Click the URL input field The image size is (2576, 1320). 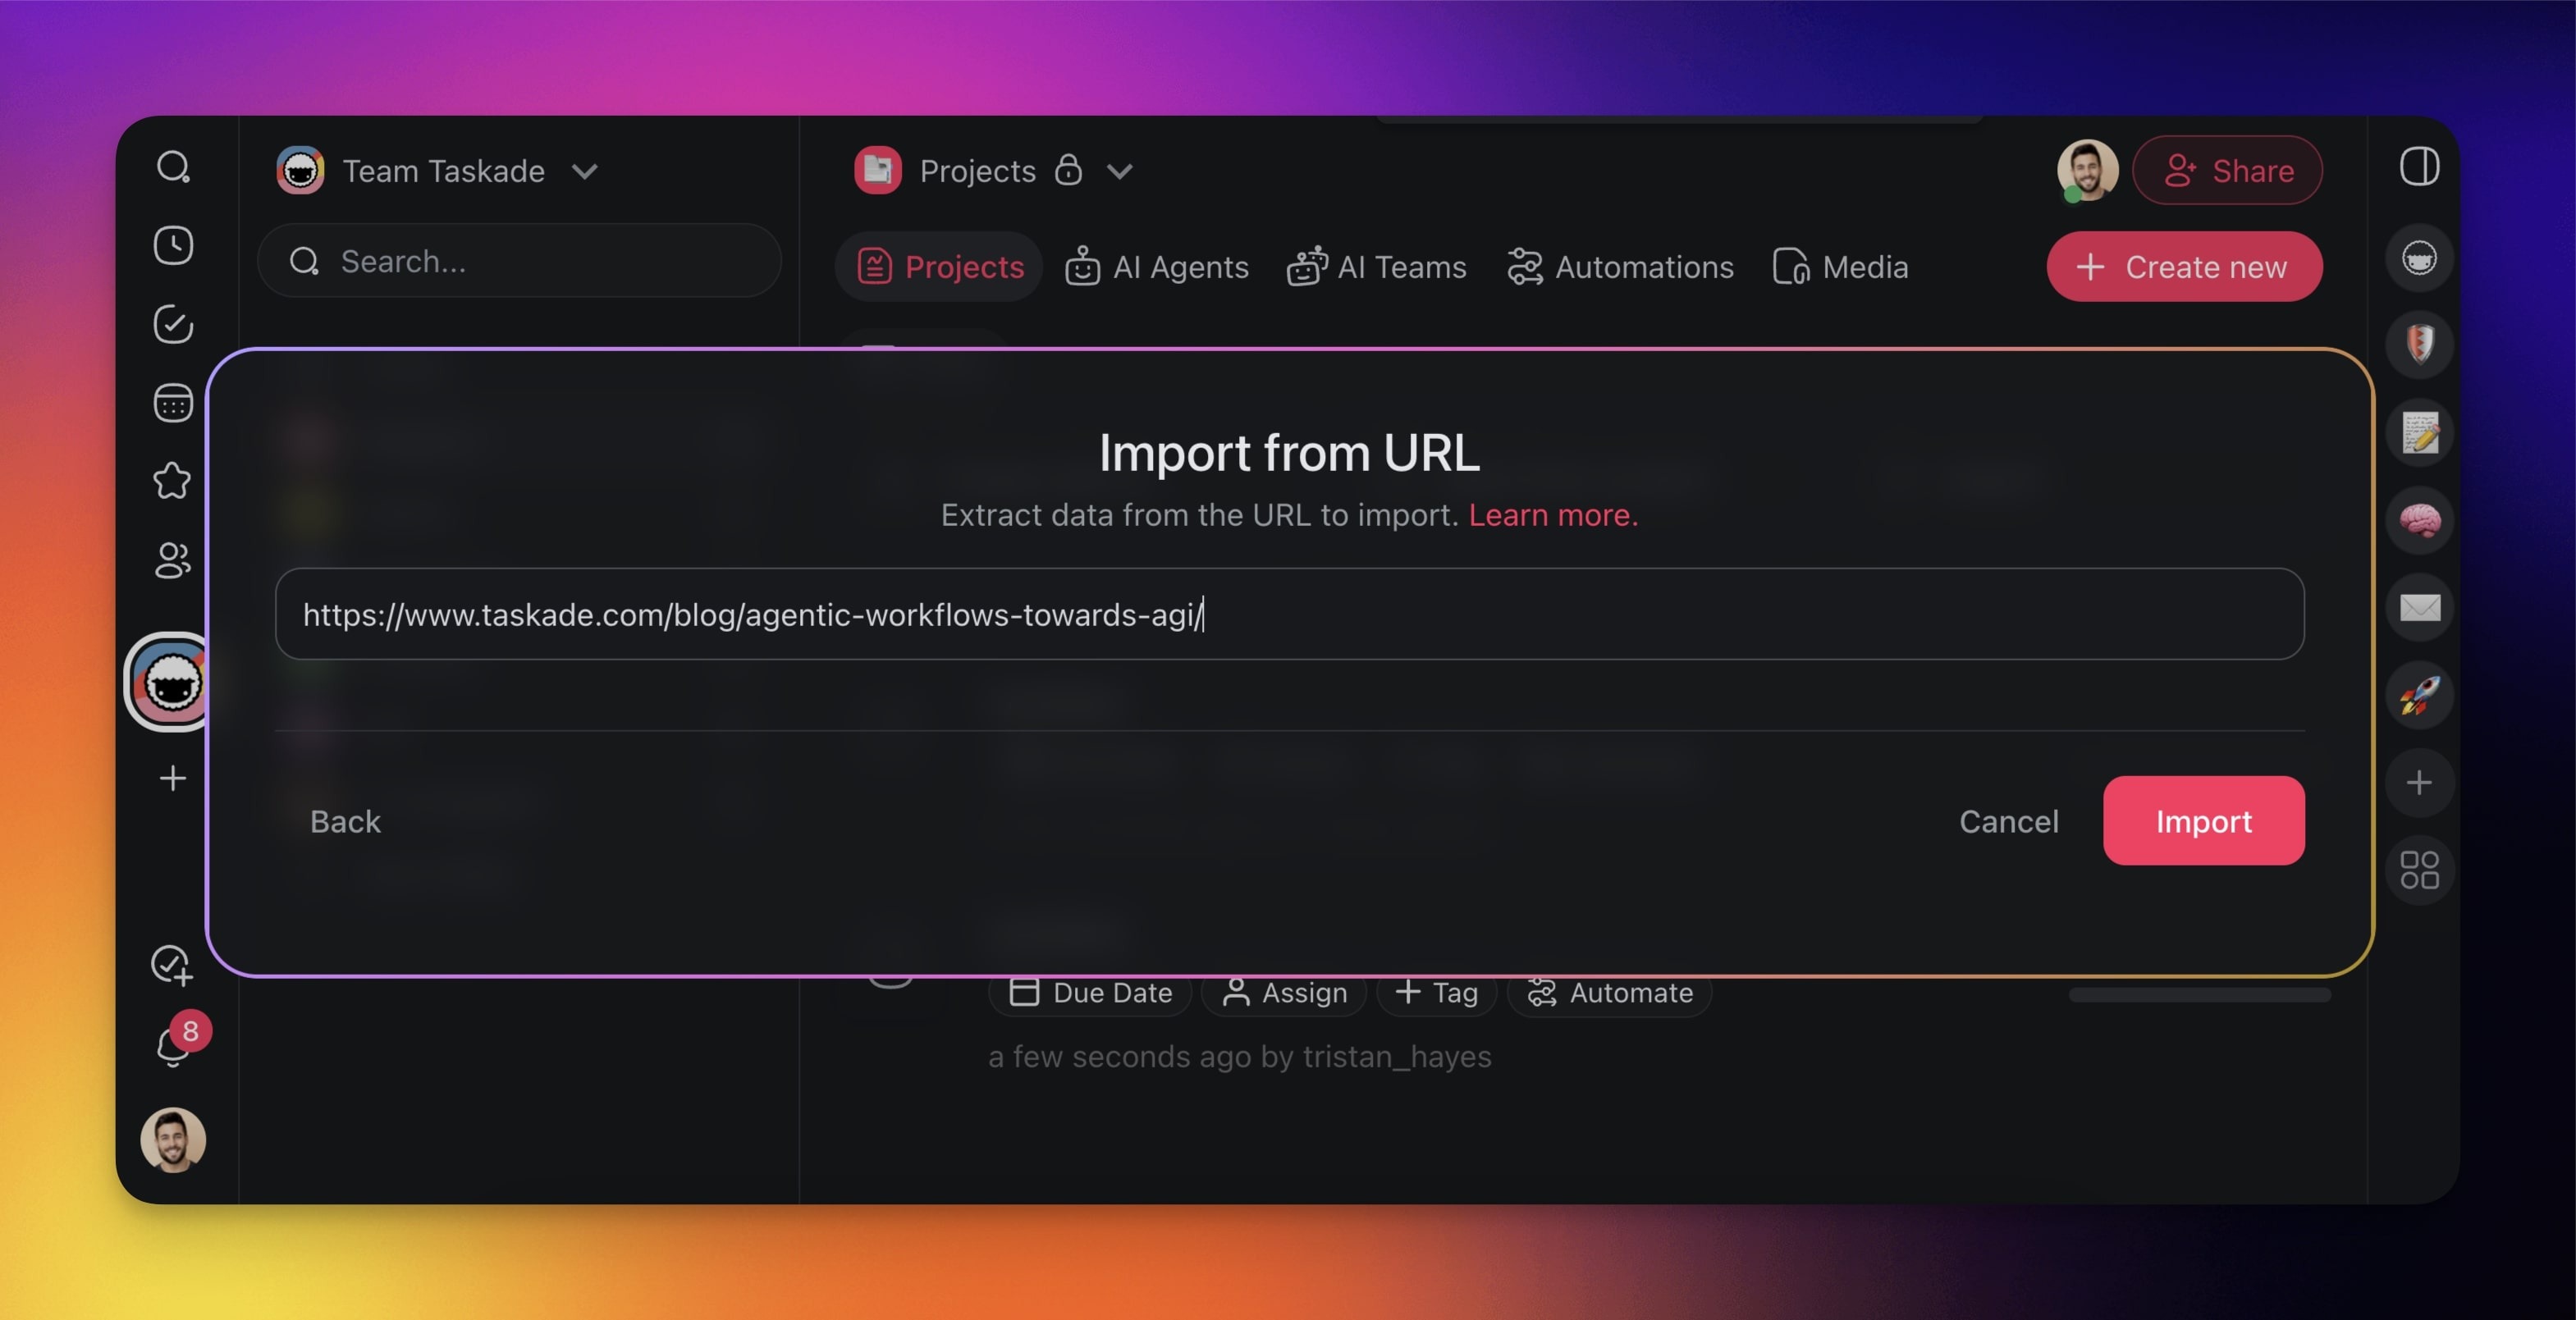click(1288, 614)
